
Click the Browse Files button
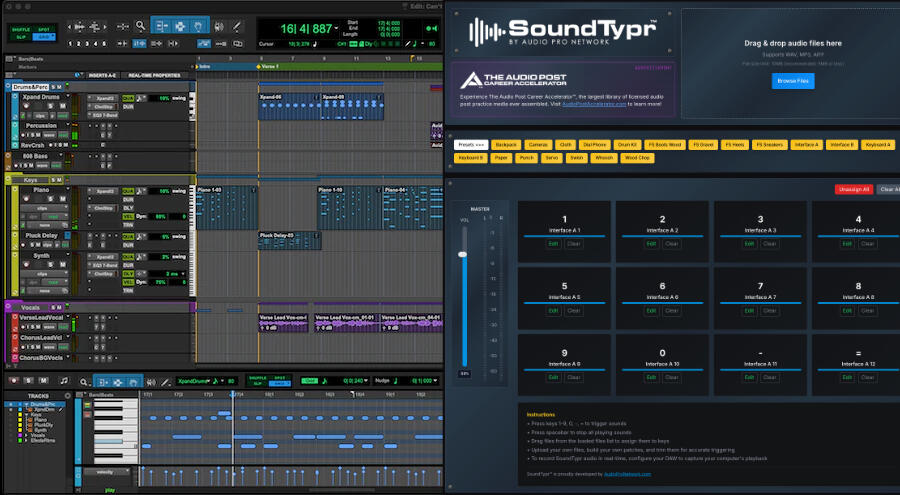click(793, 81)
